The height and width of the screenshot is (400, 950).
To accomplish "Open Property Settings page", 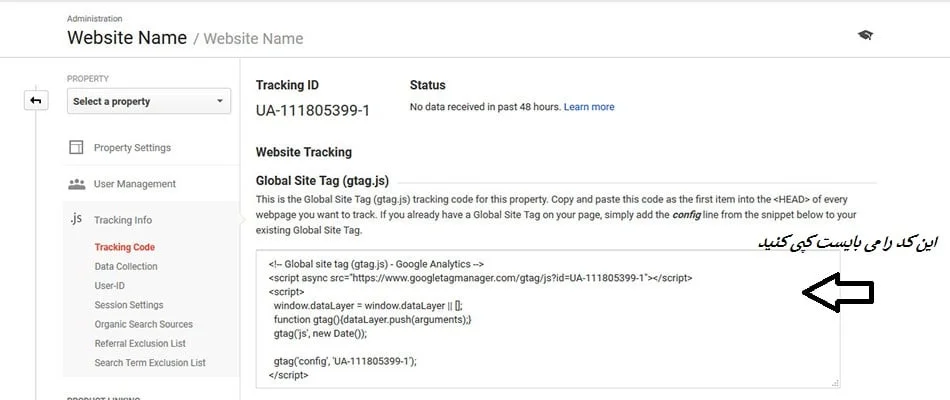I will tap(132, 148).
